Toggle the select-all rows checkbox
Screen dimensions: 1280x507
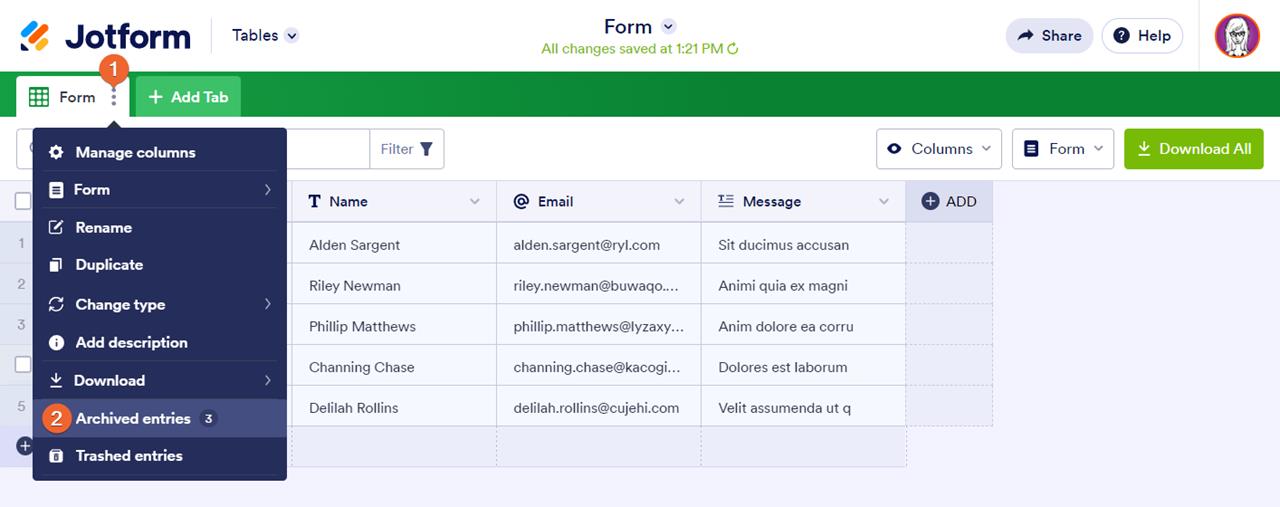(x=23, y=201)
